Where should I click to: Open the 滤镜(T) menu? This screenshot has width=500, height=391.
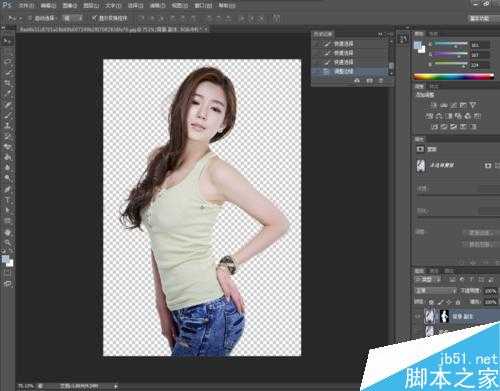158,6
